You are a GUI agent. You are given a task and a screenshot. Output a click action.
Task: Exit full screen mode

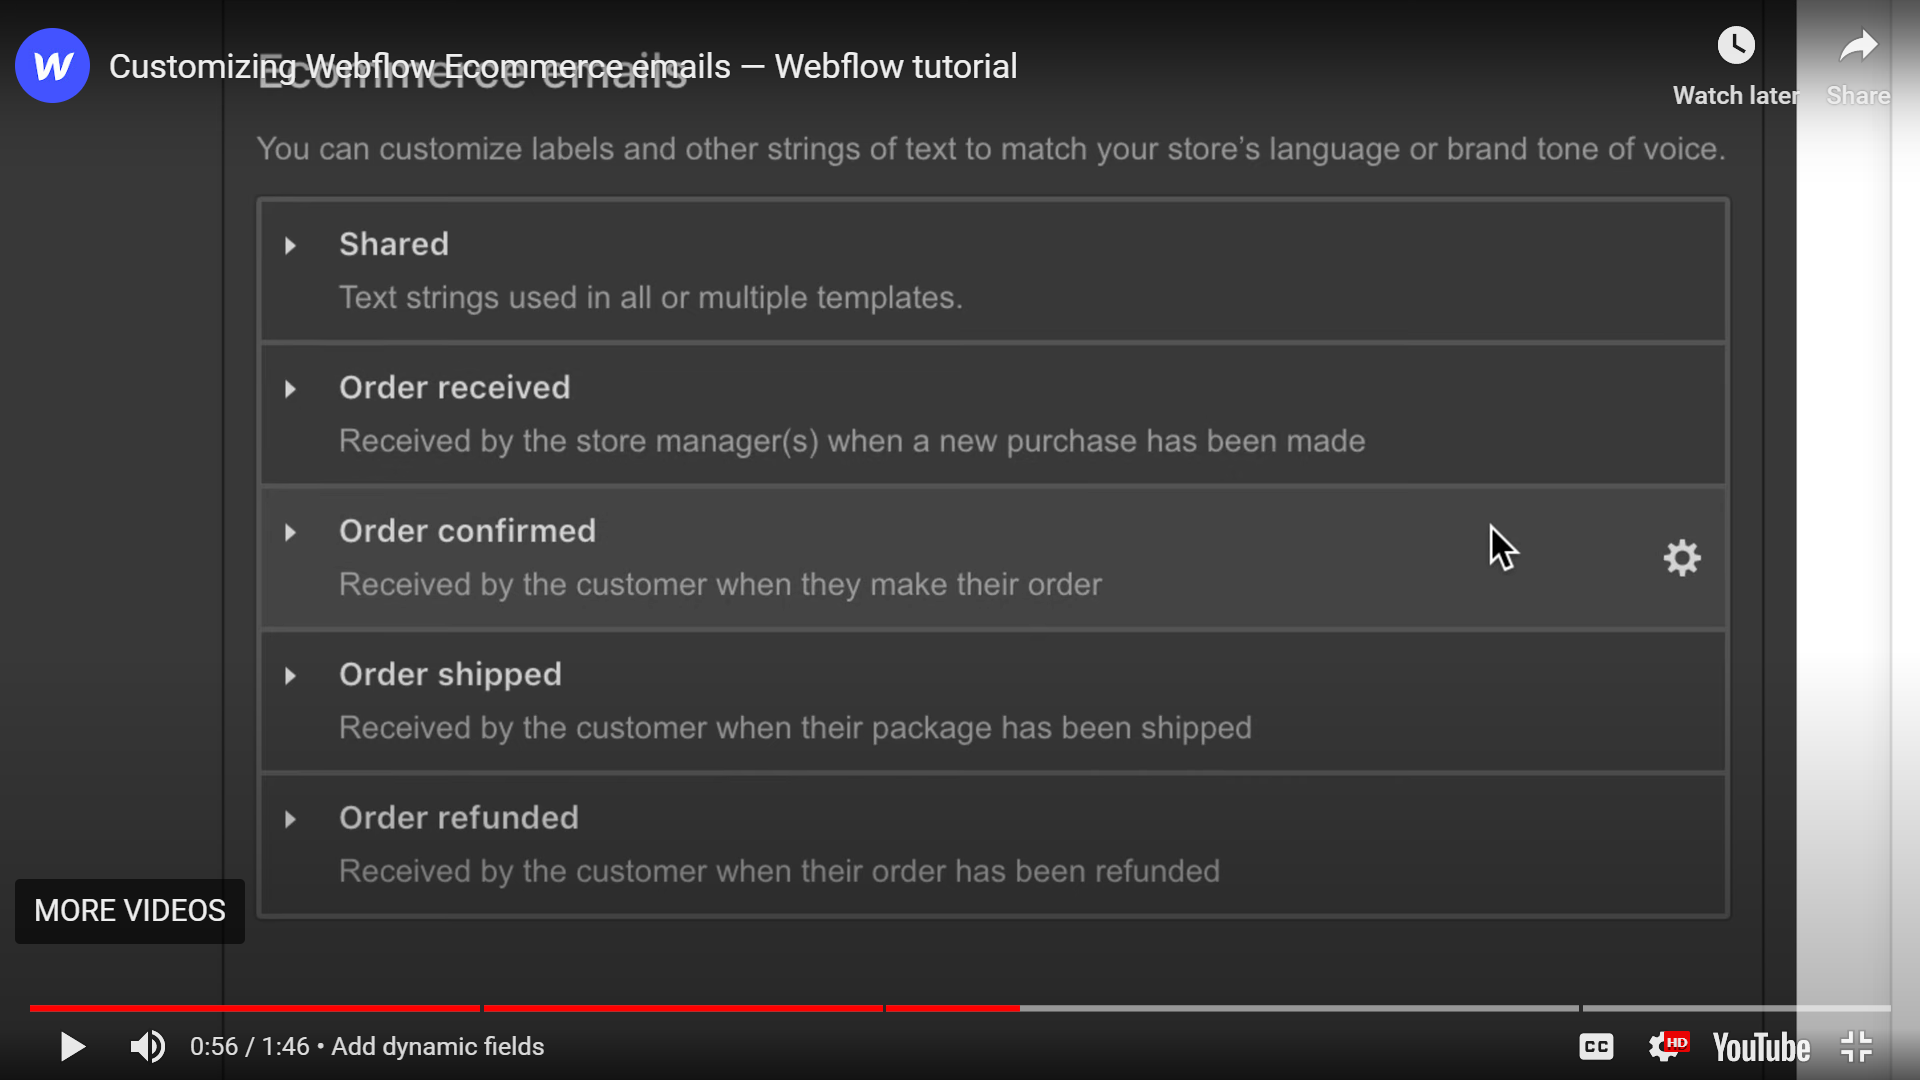pyautogui.click(x=1856, y=1046)
